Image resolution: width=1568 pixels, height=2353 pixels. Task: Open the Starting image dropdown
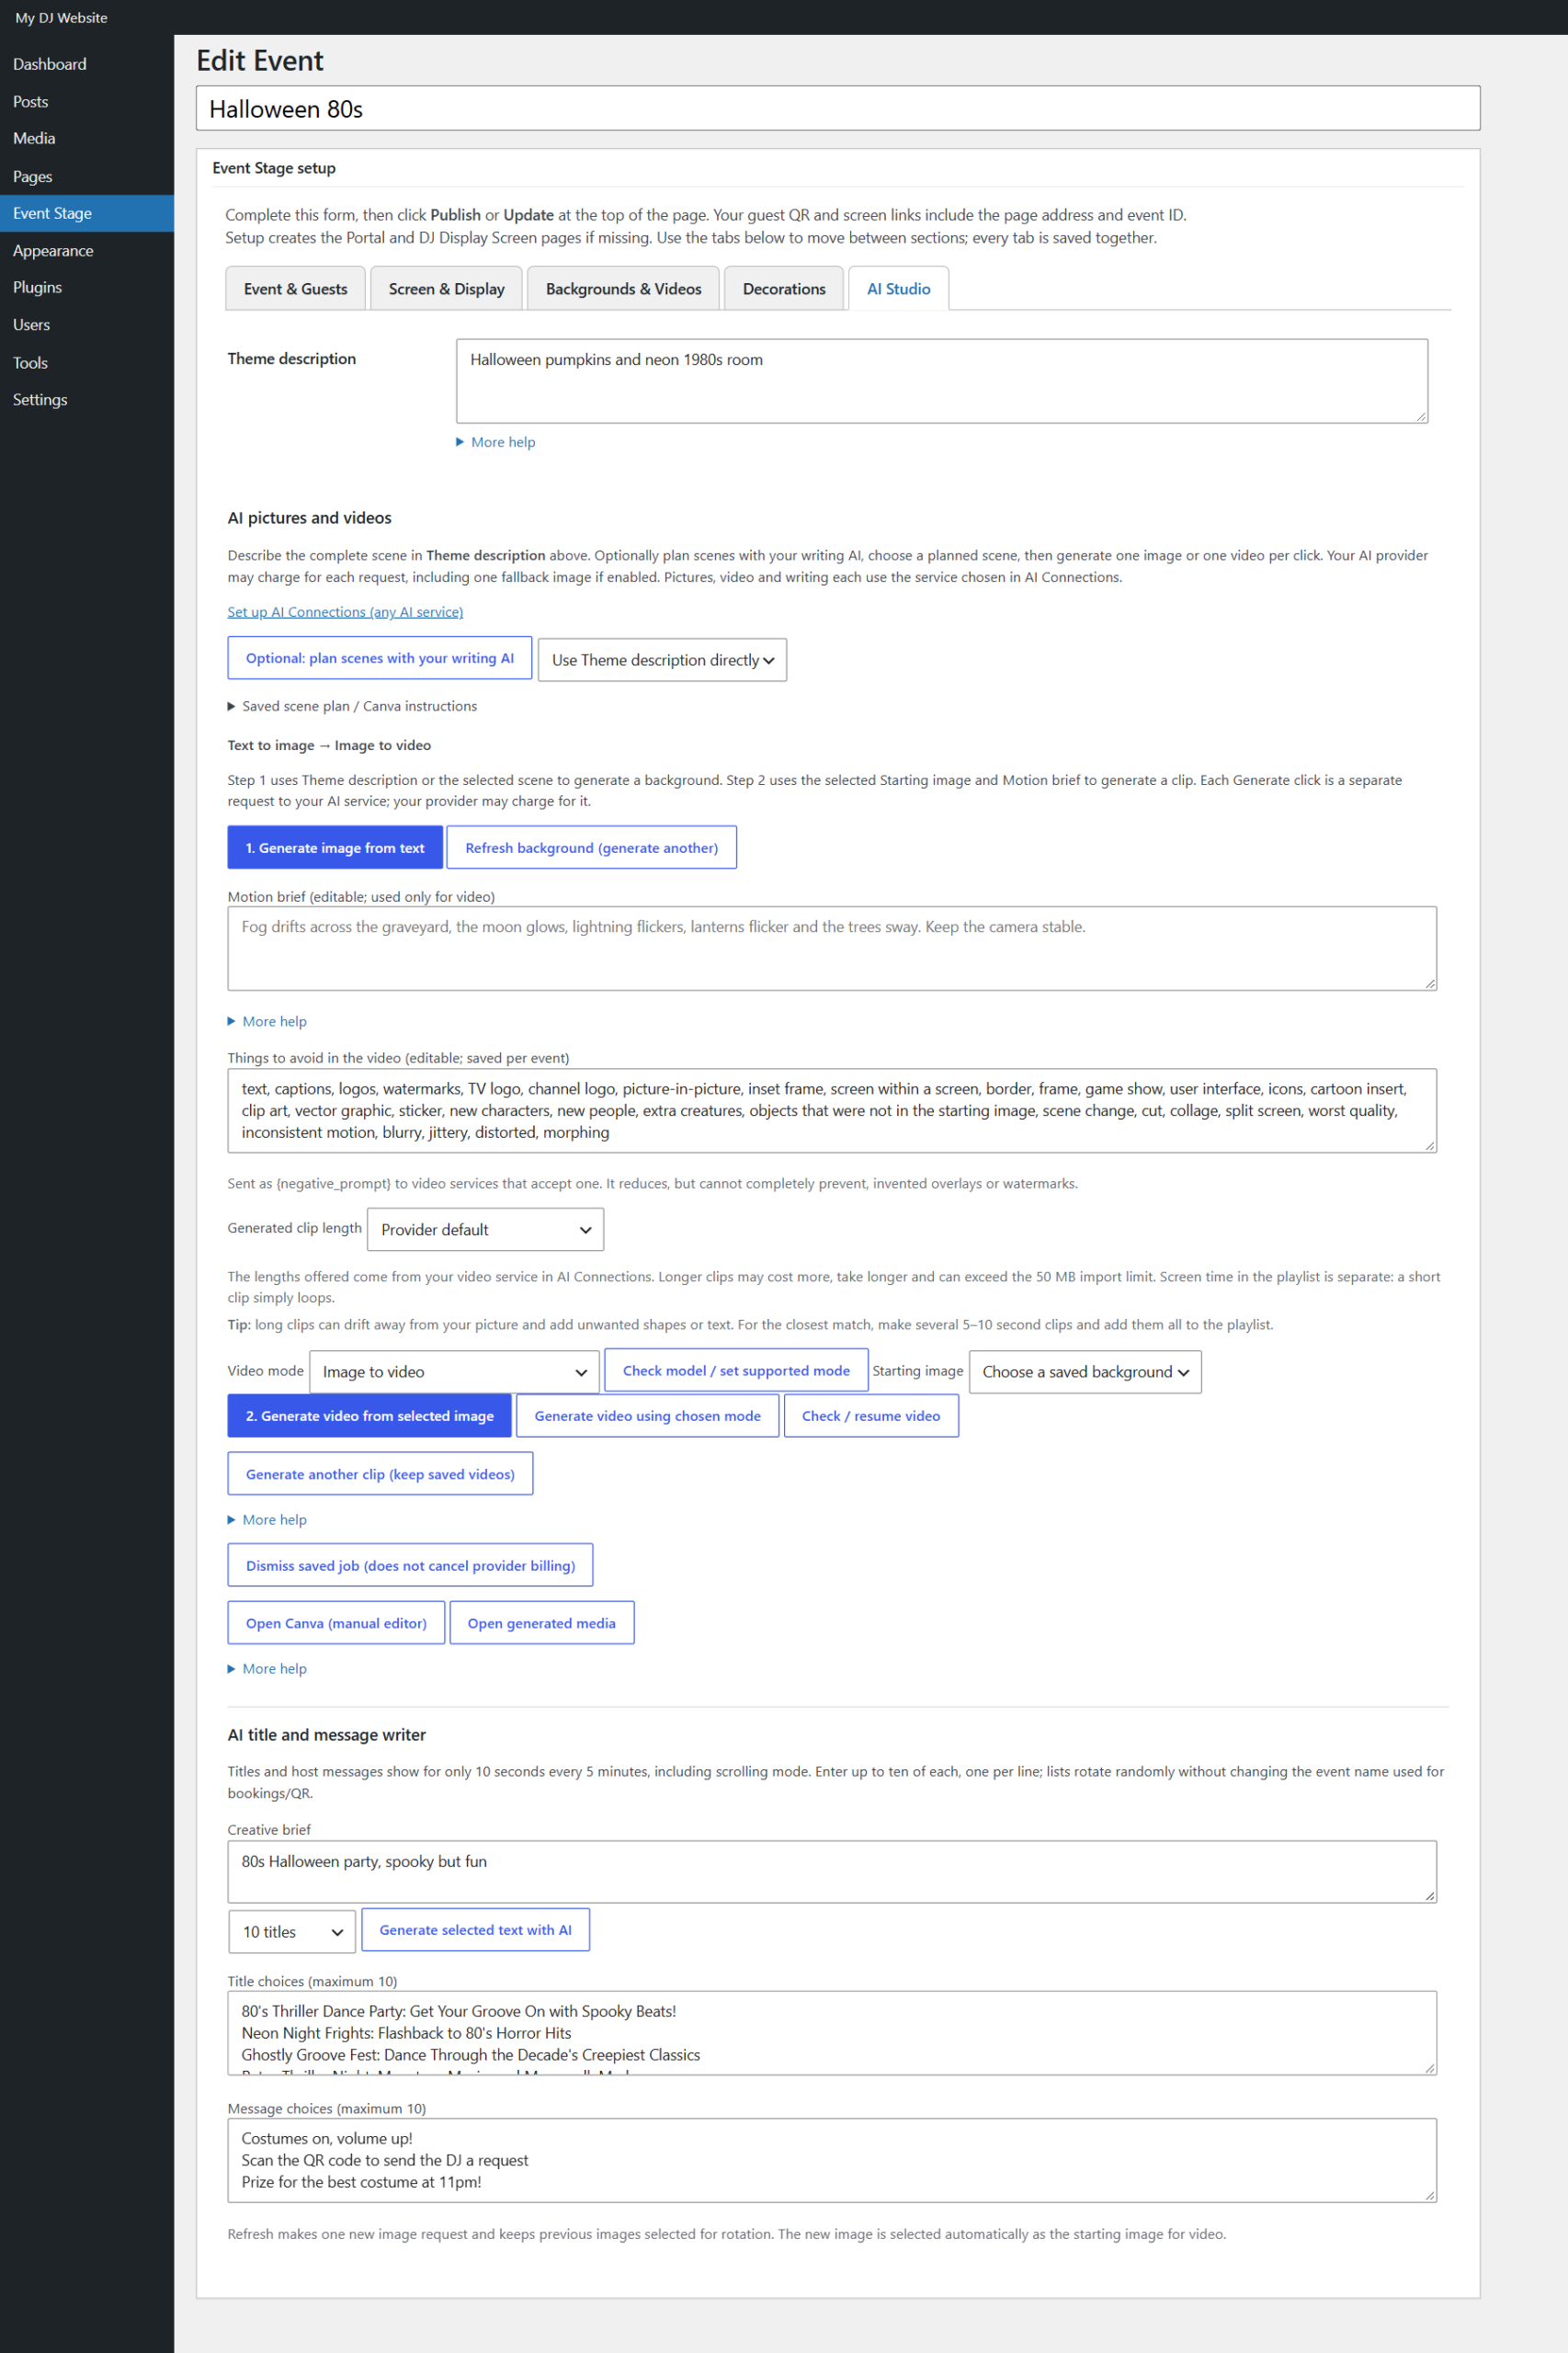(x=1085, y=1371)
